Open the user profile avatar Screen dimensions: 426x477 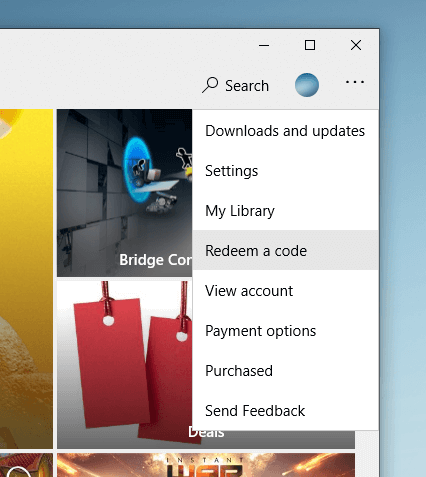click(x=307, y=85)
